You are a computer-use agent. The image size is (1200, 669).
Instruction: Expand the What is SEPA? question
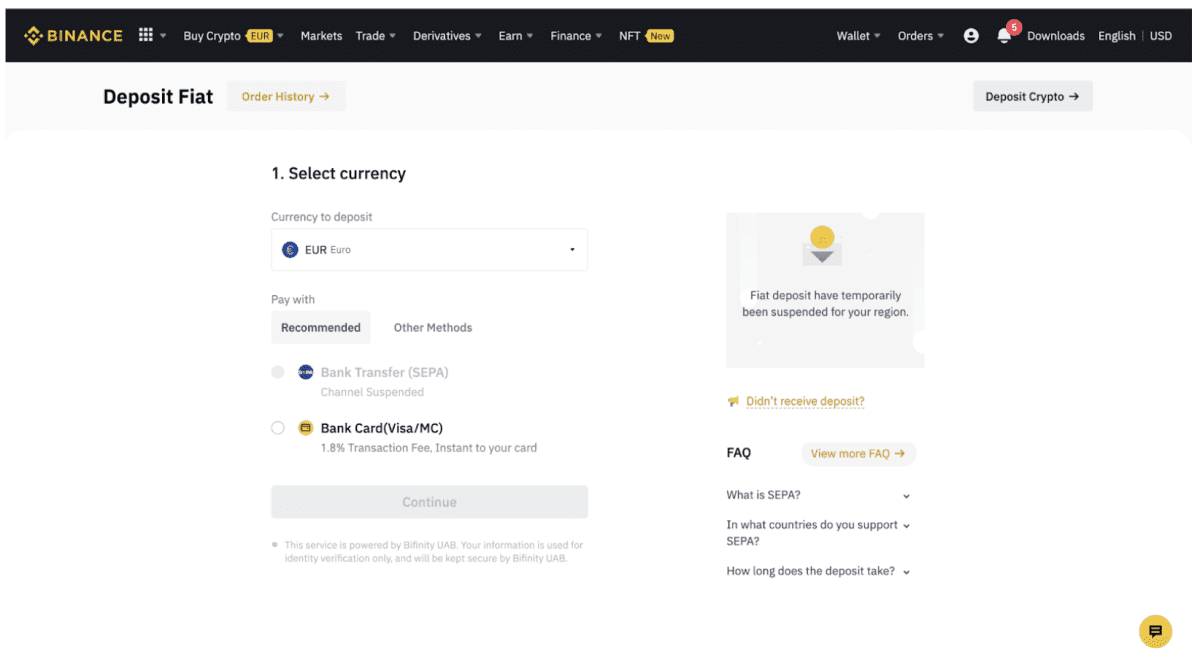pos(818,495)
